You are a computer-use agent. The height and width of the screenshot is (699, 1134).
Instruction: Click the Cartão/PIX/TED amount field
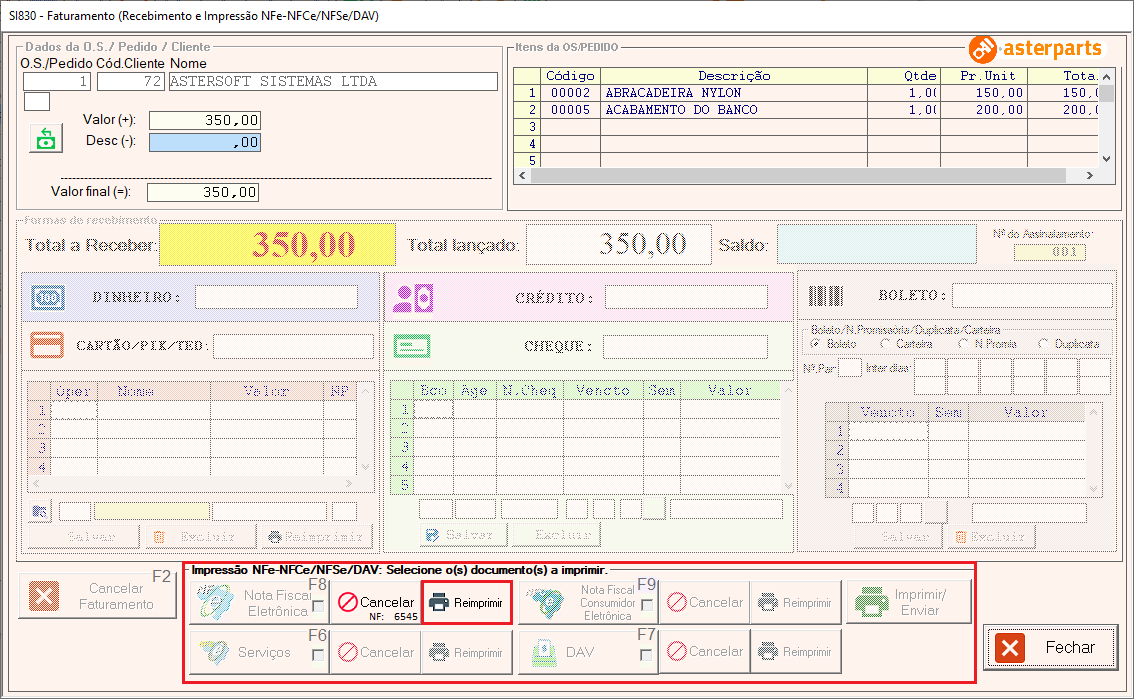pos(294,346)
